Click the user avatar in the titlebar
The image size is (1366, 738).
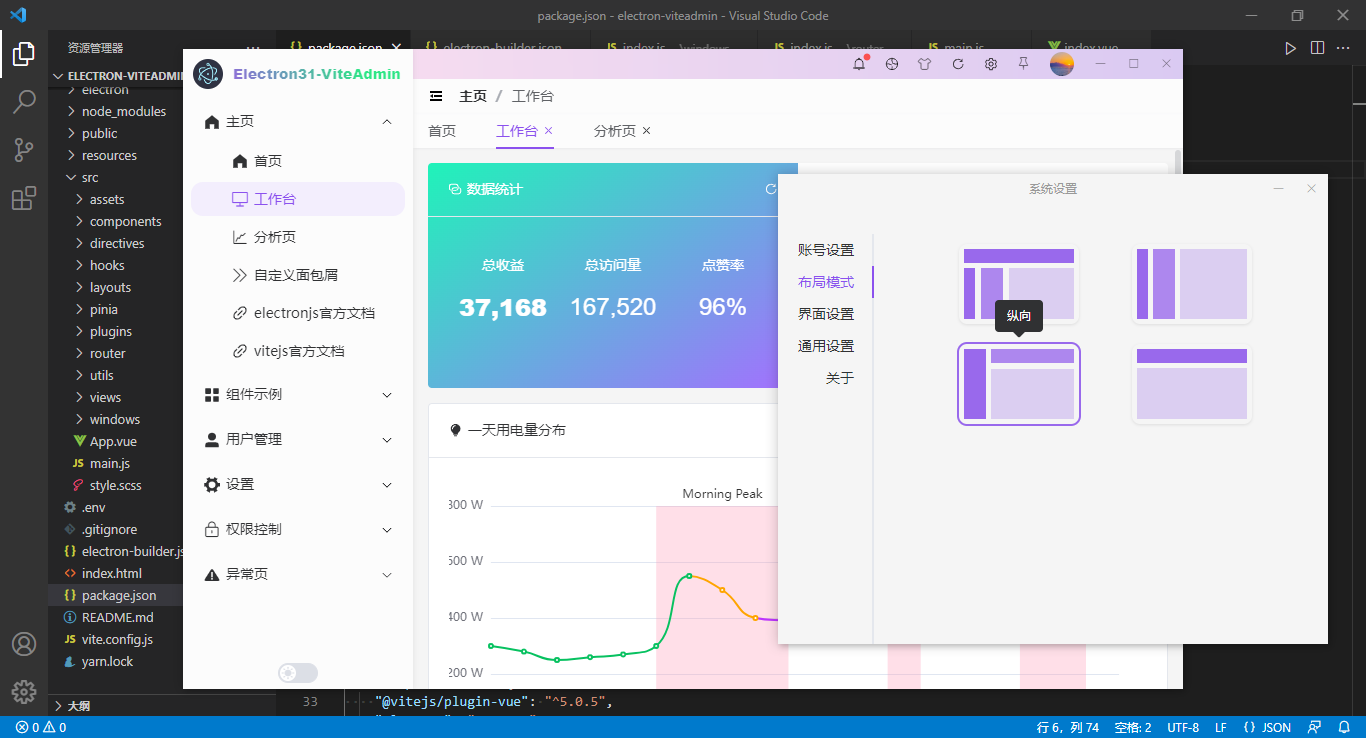pyautogui.click(x=1061, y=63)
